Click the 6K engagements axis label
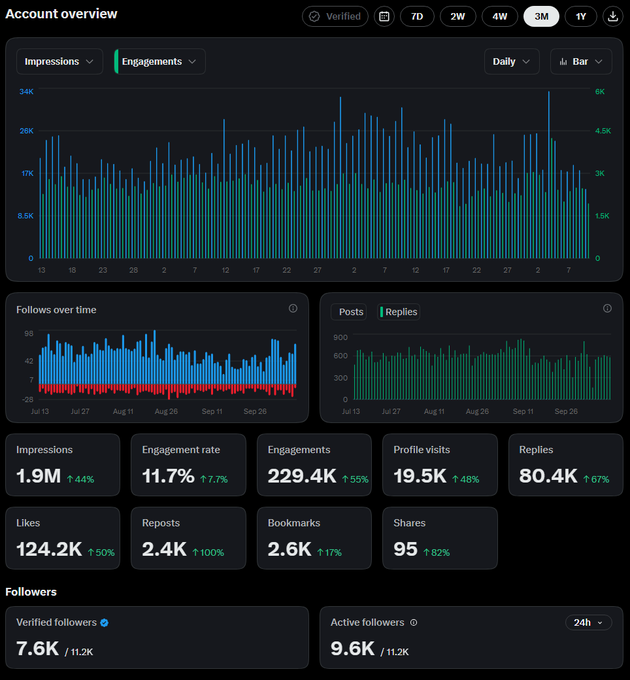The image size is (630, 680). 600,92
